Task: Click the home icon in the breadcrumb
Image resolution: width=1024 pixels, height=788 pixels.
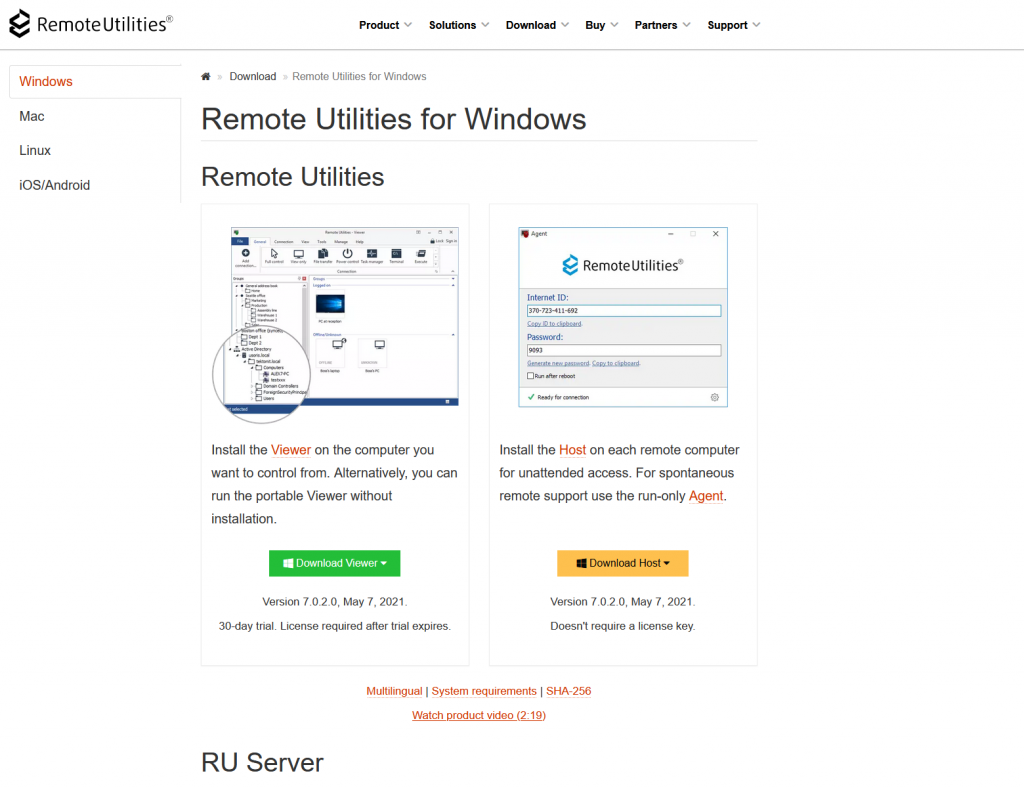Action: 205,75
